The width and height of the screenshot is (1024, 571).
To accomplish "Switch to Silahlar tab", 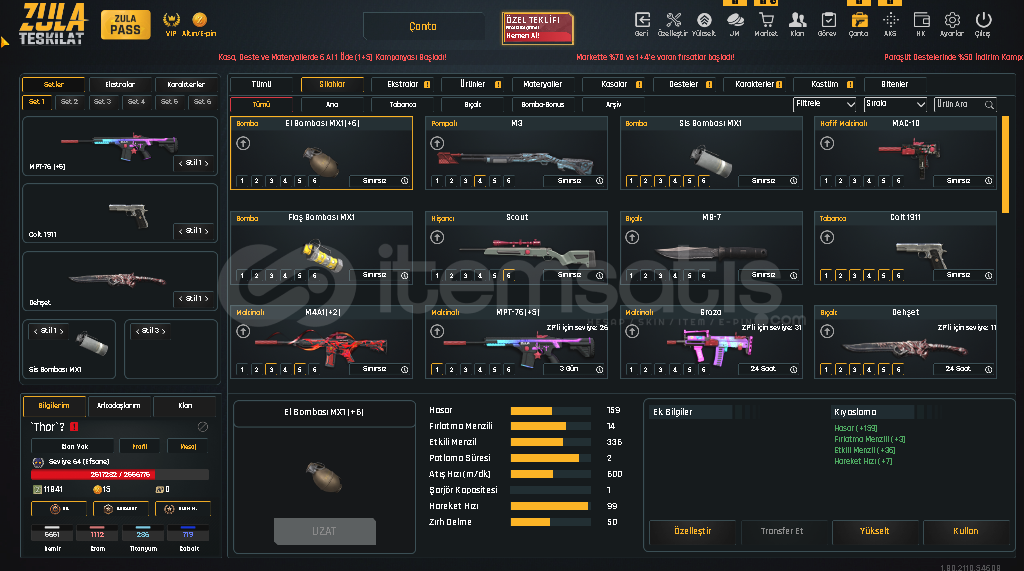I will coord(332,84).
